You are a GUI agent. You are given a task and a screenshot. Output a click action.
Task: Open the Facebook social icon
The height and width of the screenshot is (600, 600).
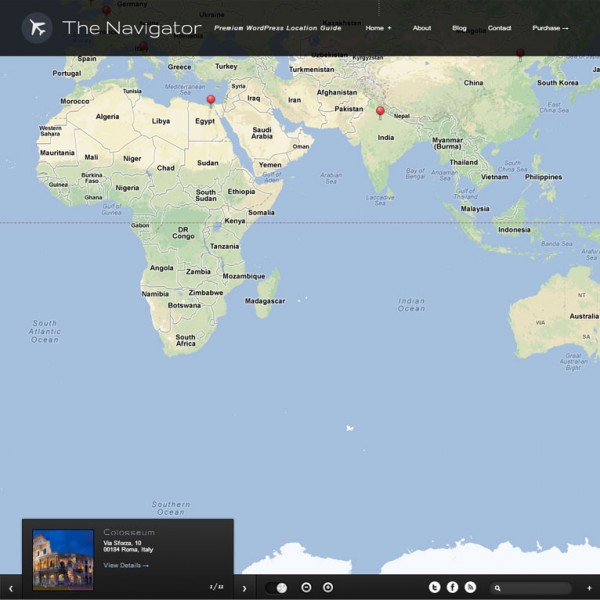tap(452, 587)
